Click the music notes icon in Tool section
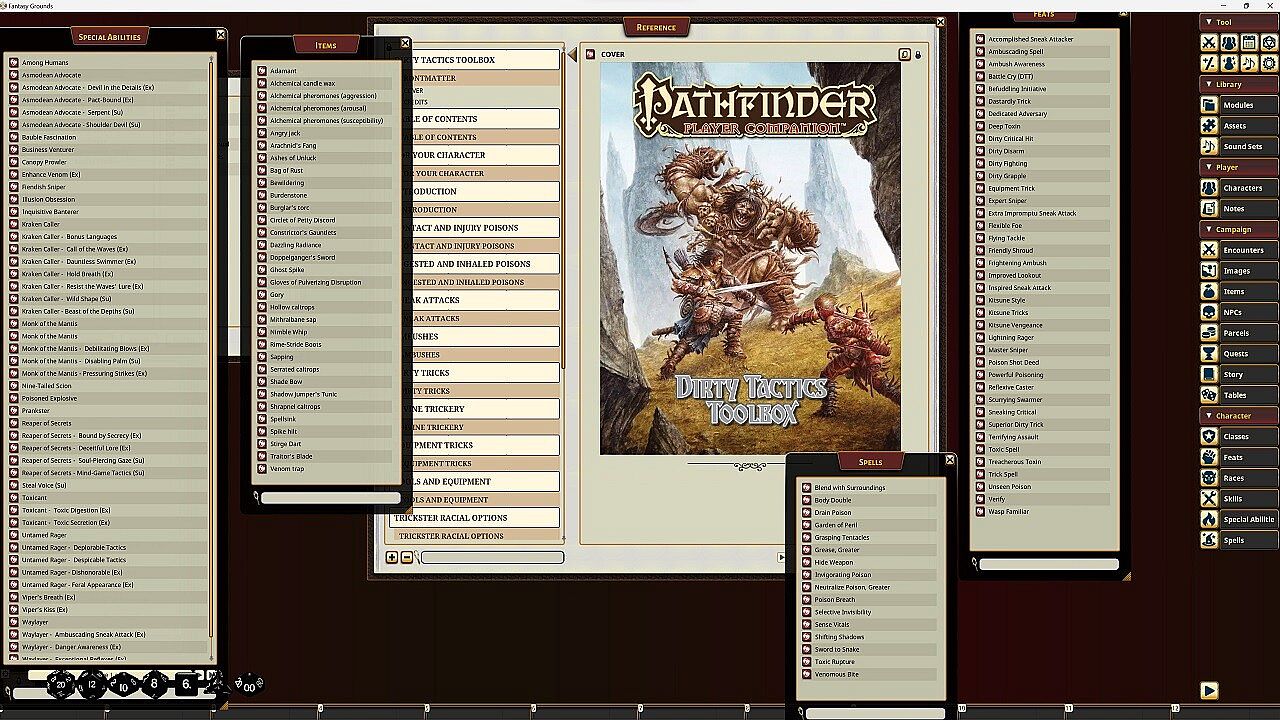Viewport: 1280px width, 720px height. tap(1249, 62)
